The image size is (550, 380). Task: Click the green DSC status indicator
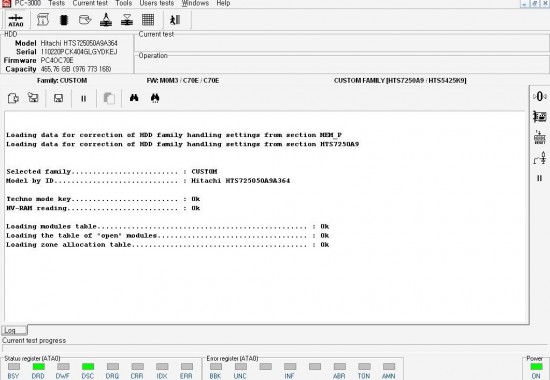88,367
